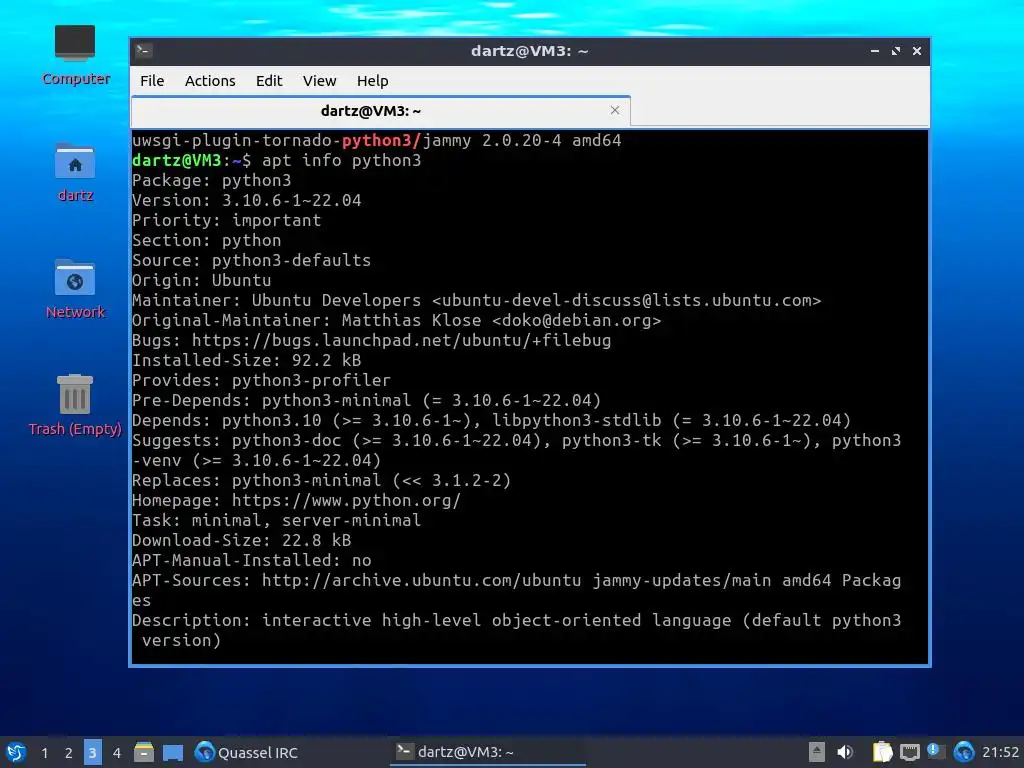
Task: Click the 'Priority: important' line
Action: pyautogui.click(x=227, y=221)
